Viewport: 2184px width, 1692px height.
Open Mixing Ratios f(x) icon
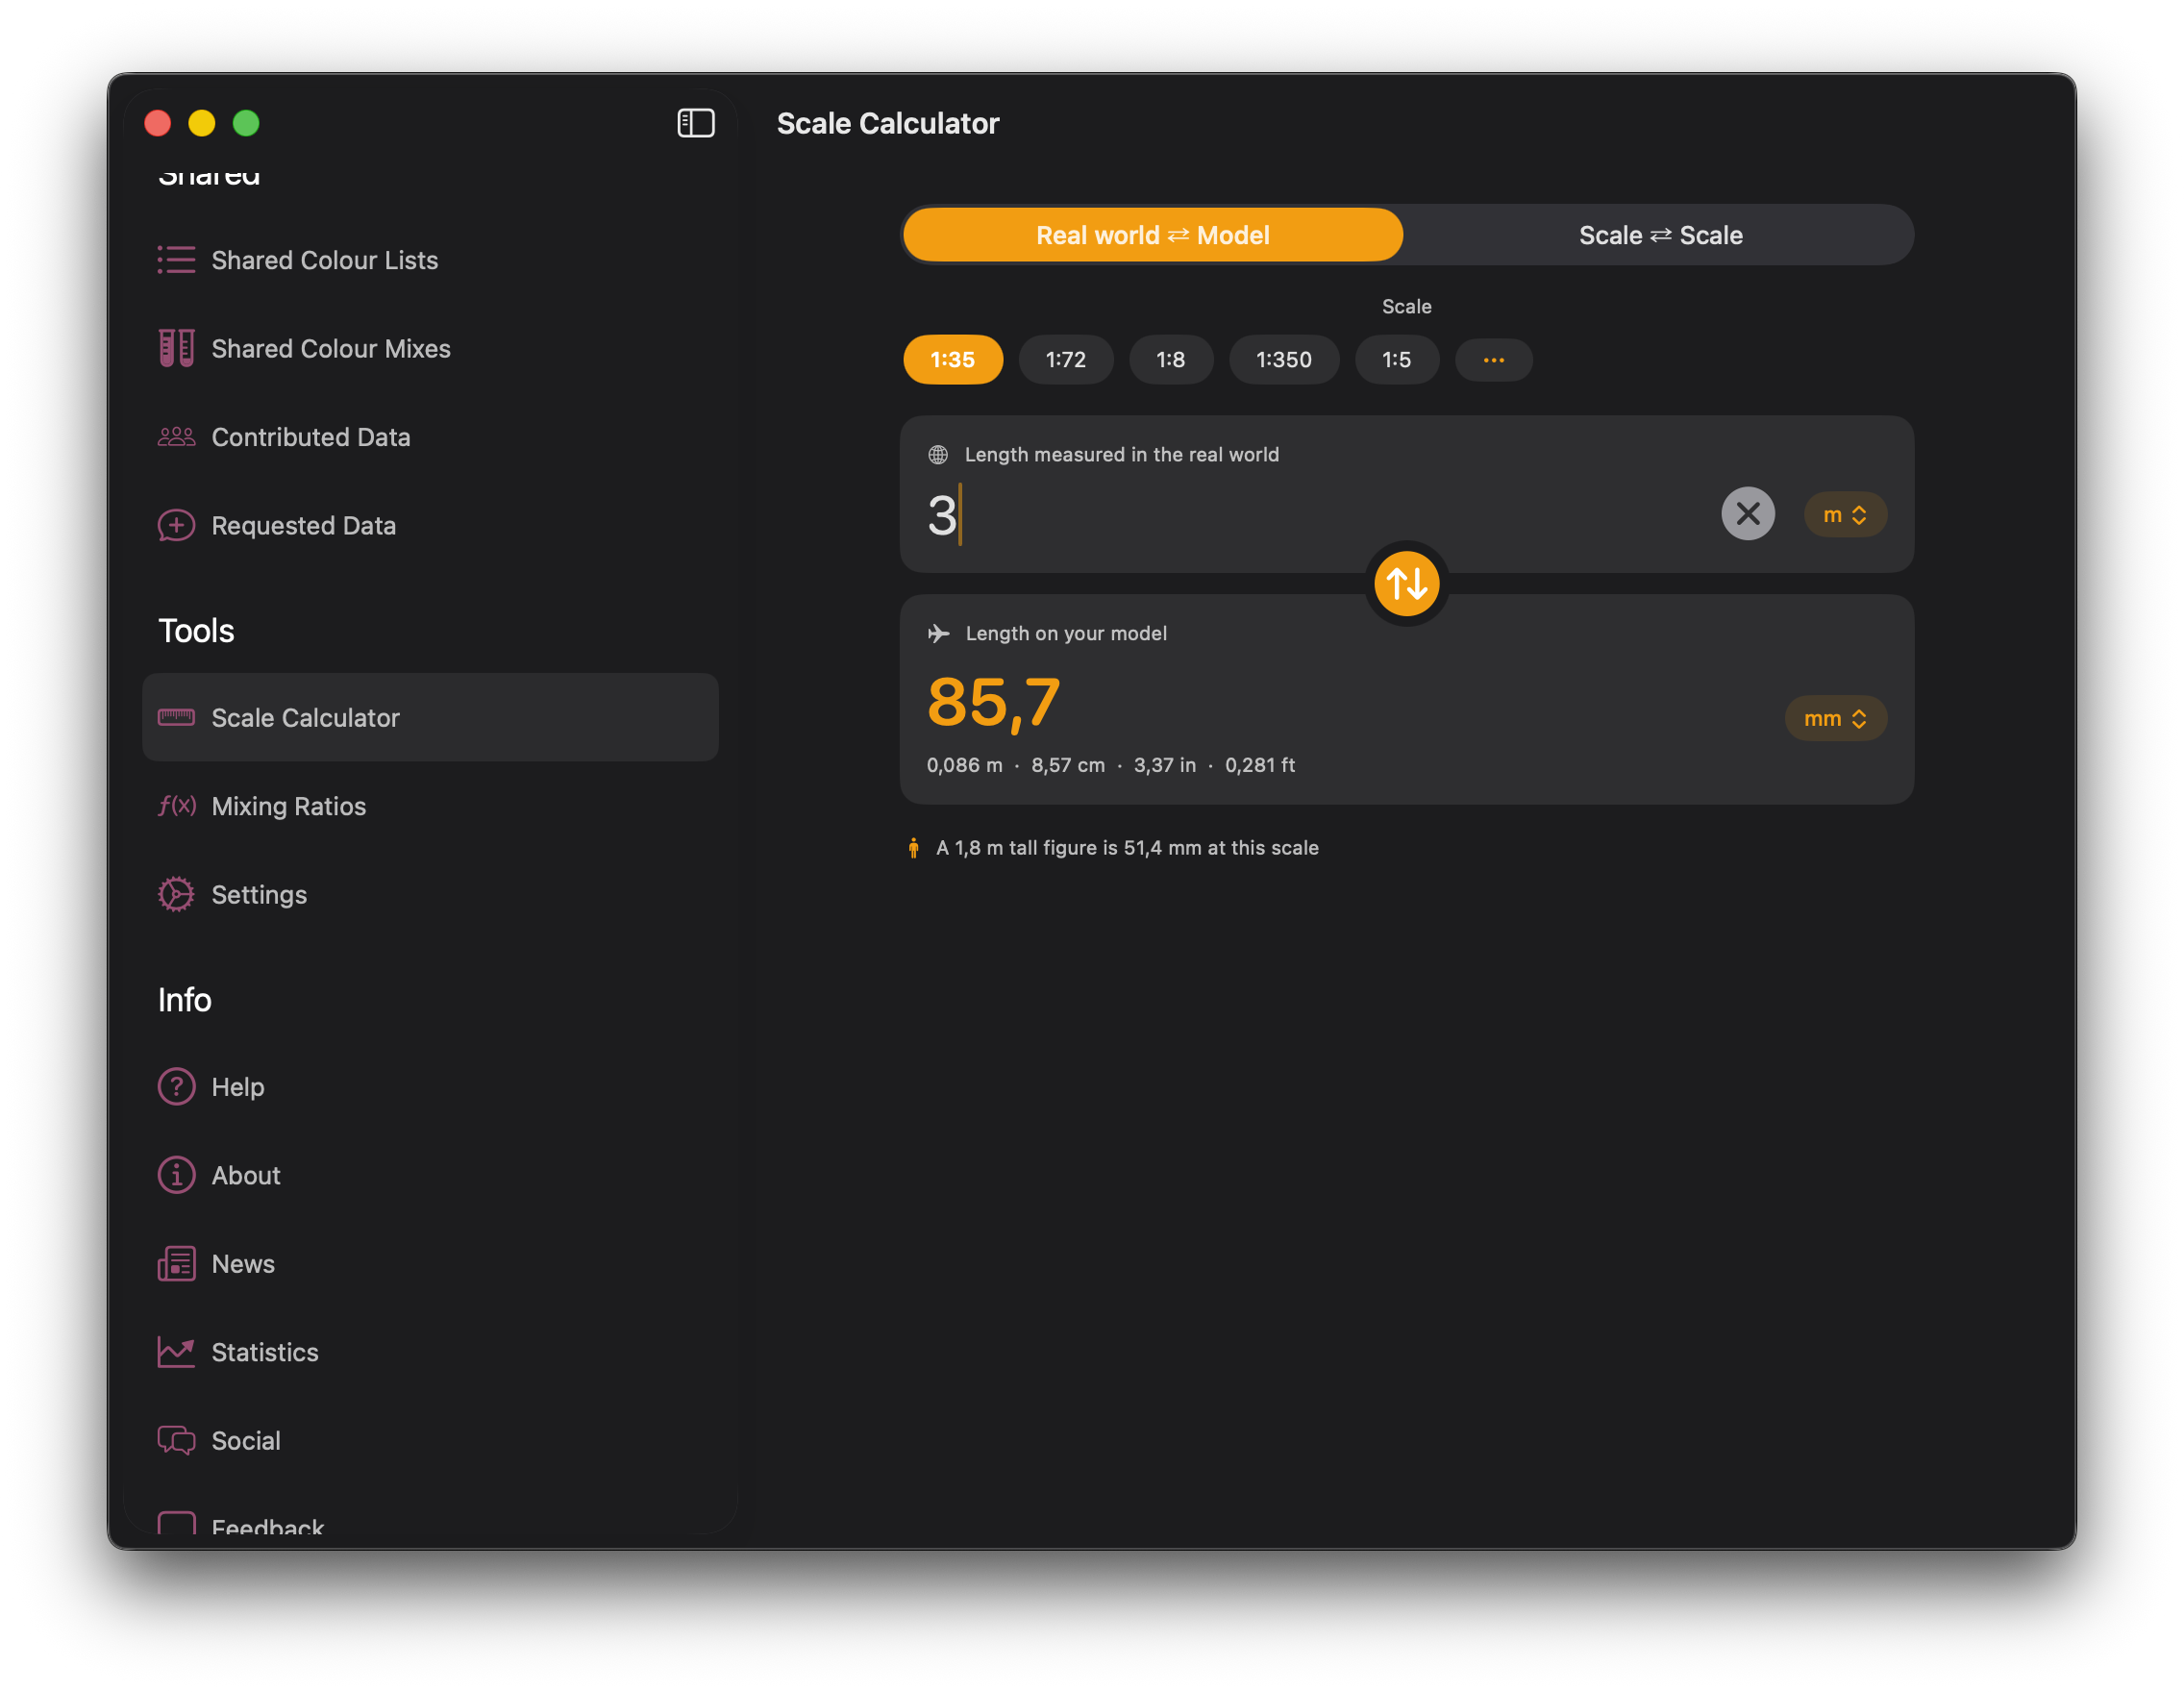pyautogui.click(x=176, y=805)
